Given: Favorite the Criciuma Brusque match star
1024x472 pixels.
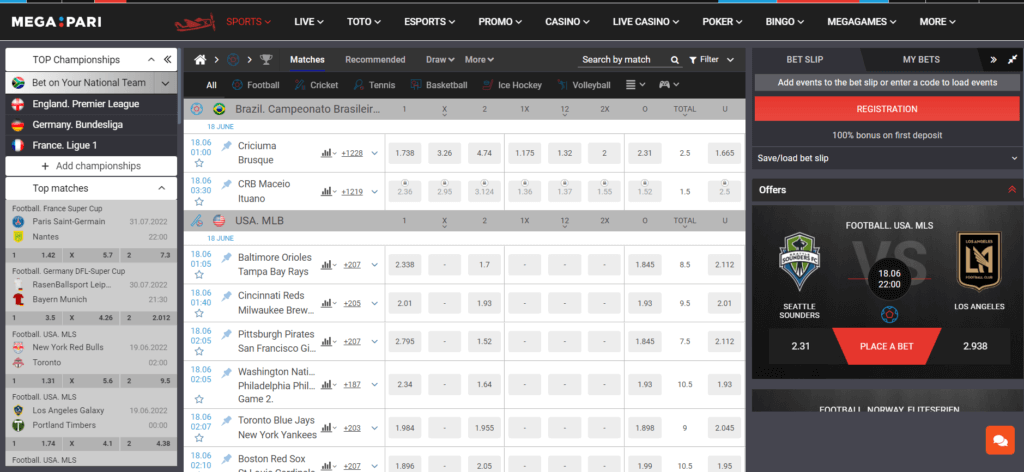Looking at the screenshot, I should pyautogui.click(x=199, y=164).
